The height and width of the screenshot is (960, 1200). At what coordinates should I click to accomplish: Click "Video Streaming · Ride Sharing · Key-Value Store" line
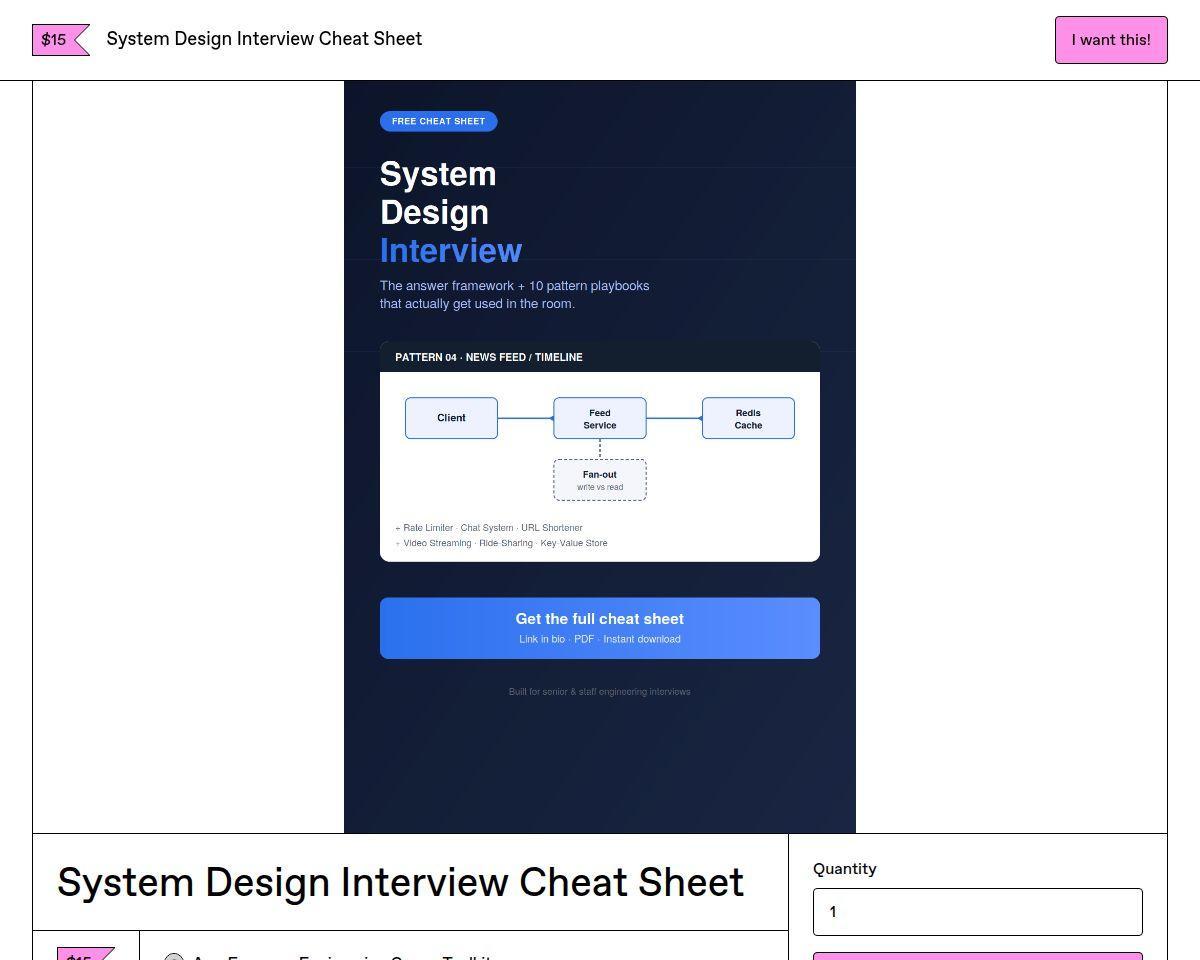tap(501, 543)
